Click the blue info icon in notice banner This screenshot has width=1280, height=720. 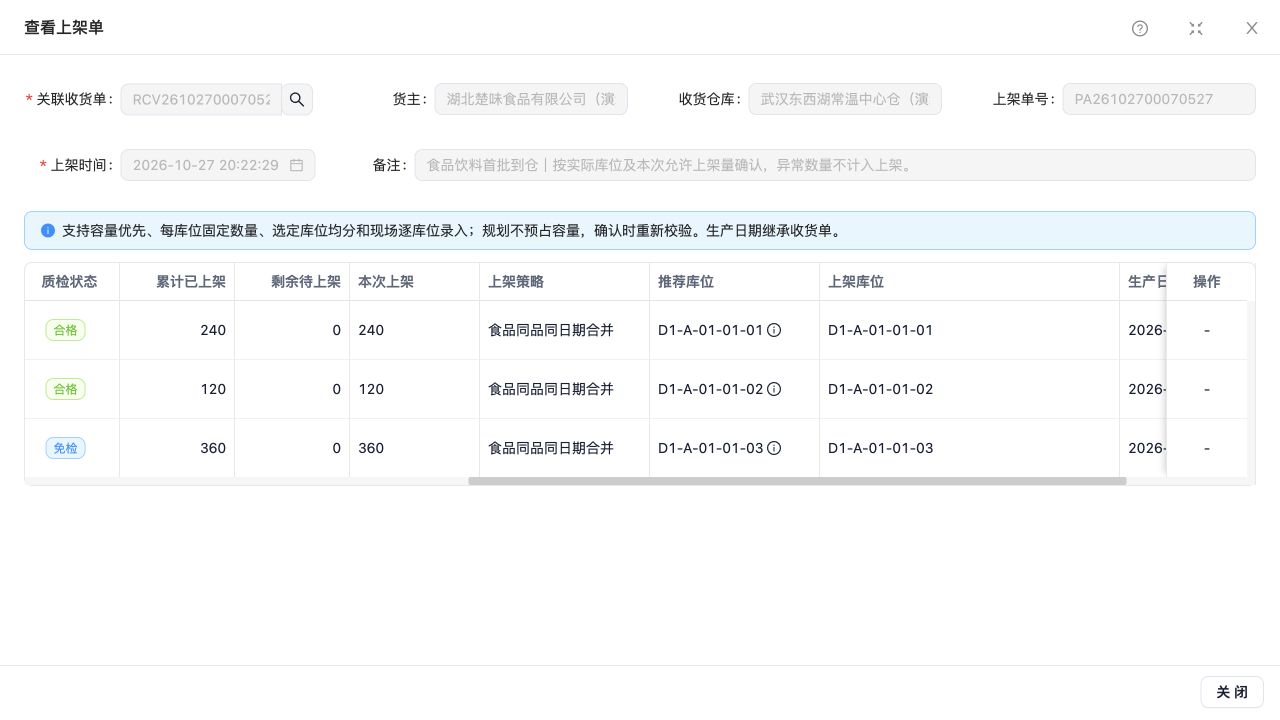(48, 230)
